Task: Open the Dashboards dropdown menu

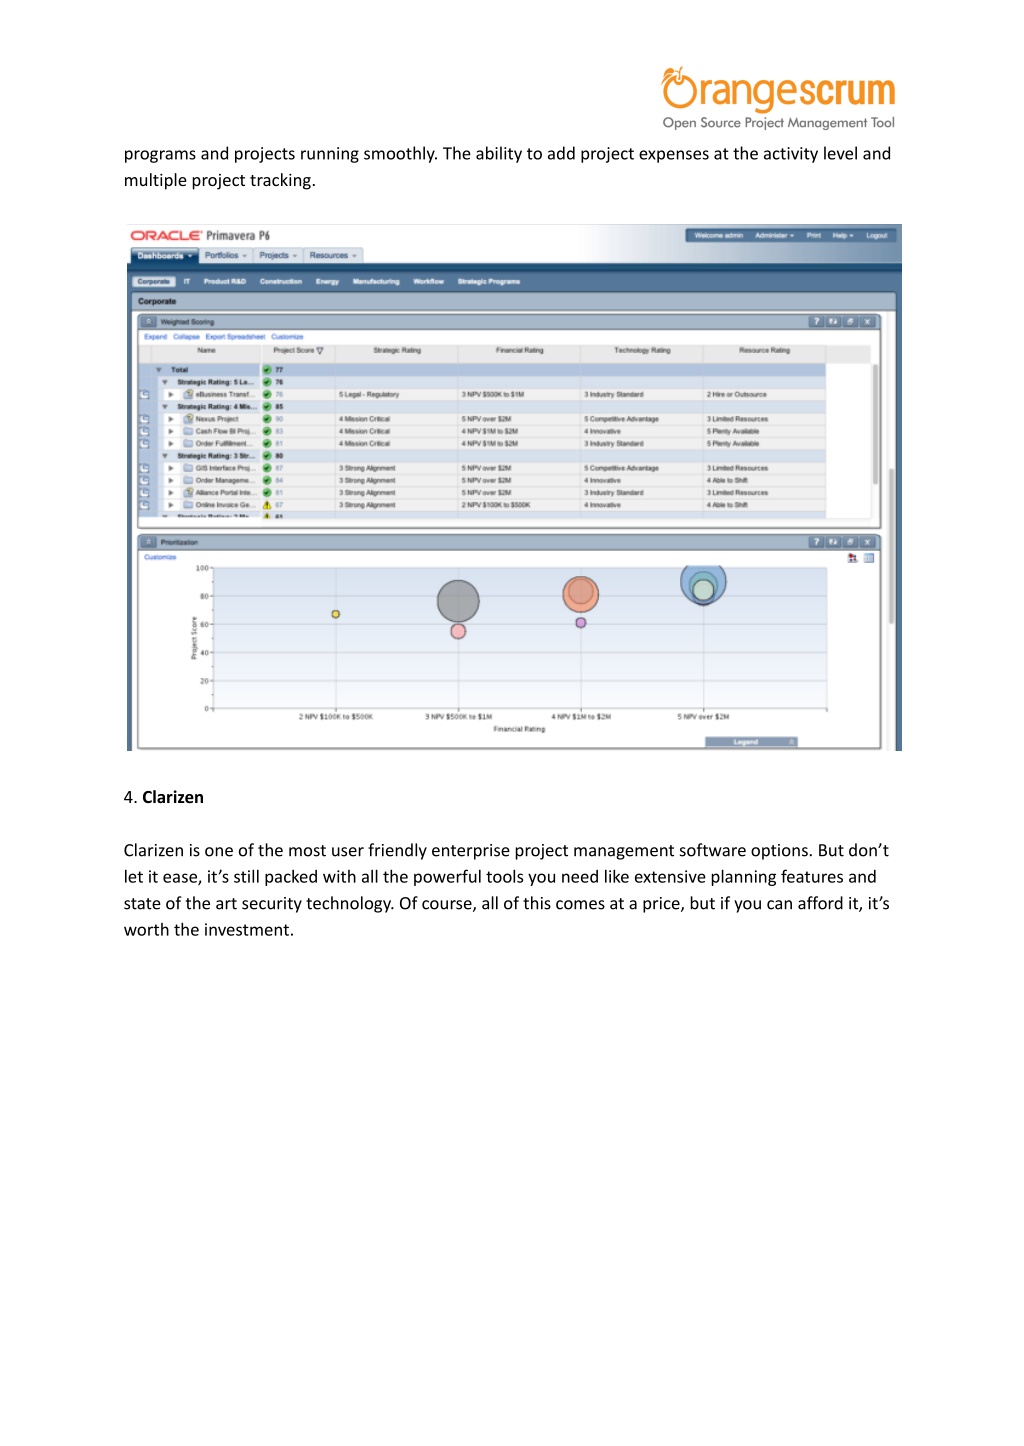Action: 164,256
